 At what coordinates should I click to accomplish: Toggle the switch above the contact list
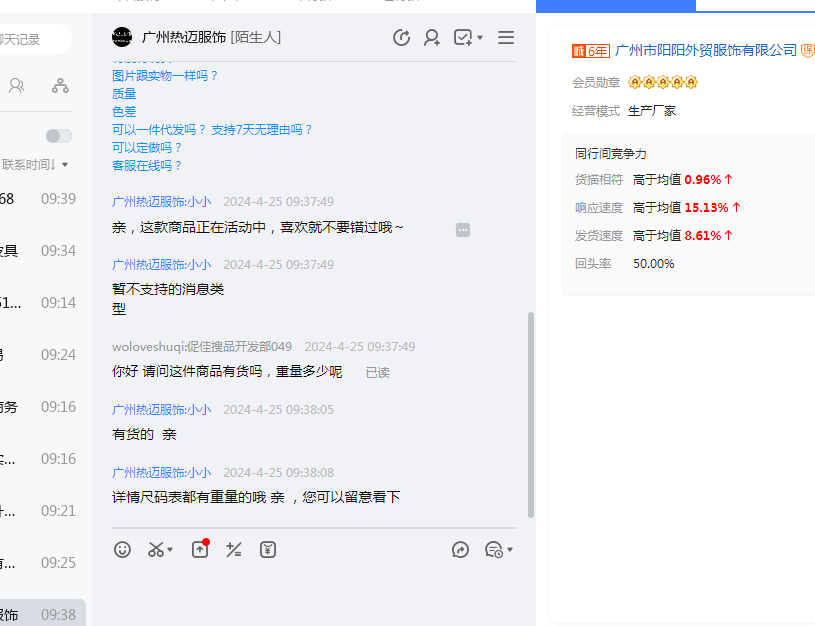pos(59,136)
